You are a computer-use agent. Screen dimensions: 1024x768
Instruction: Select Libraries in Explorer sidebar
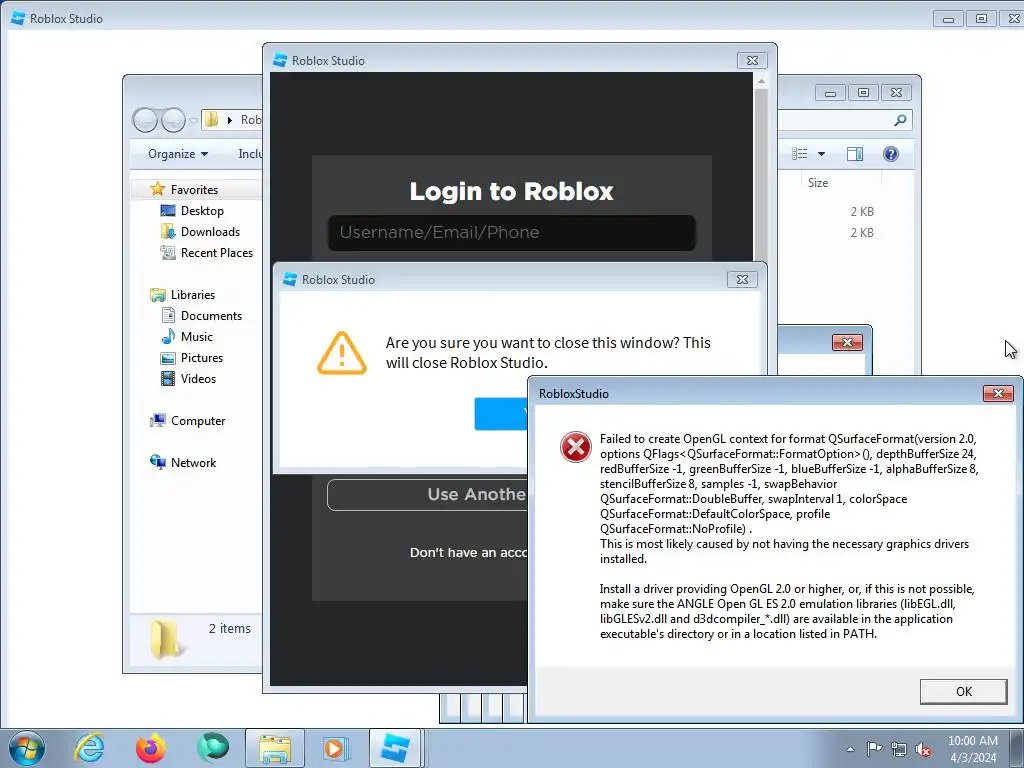click(193, 295)
